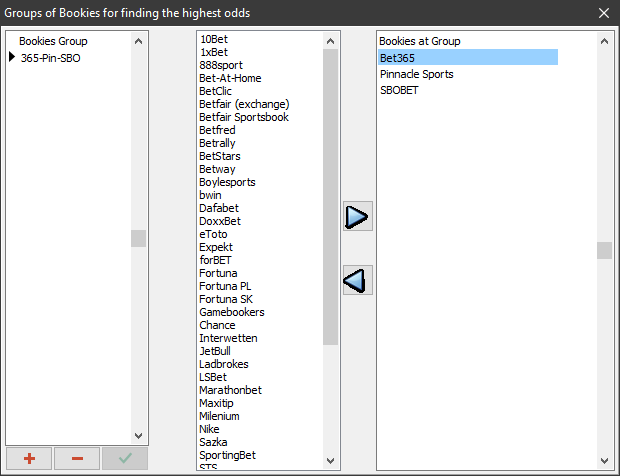
Task: Select bwin bookmaker
Action: [x=210, y=195]
